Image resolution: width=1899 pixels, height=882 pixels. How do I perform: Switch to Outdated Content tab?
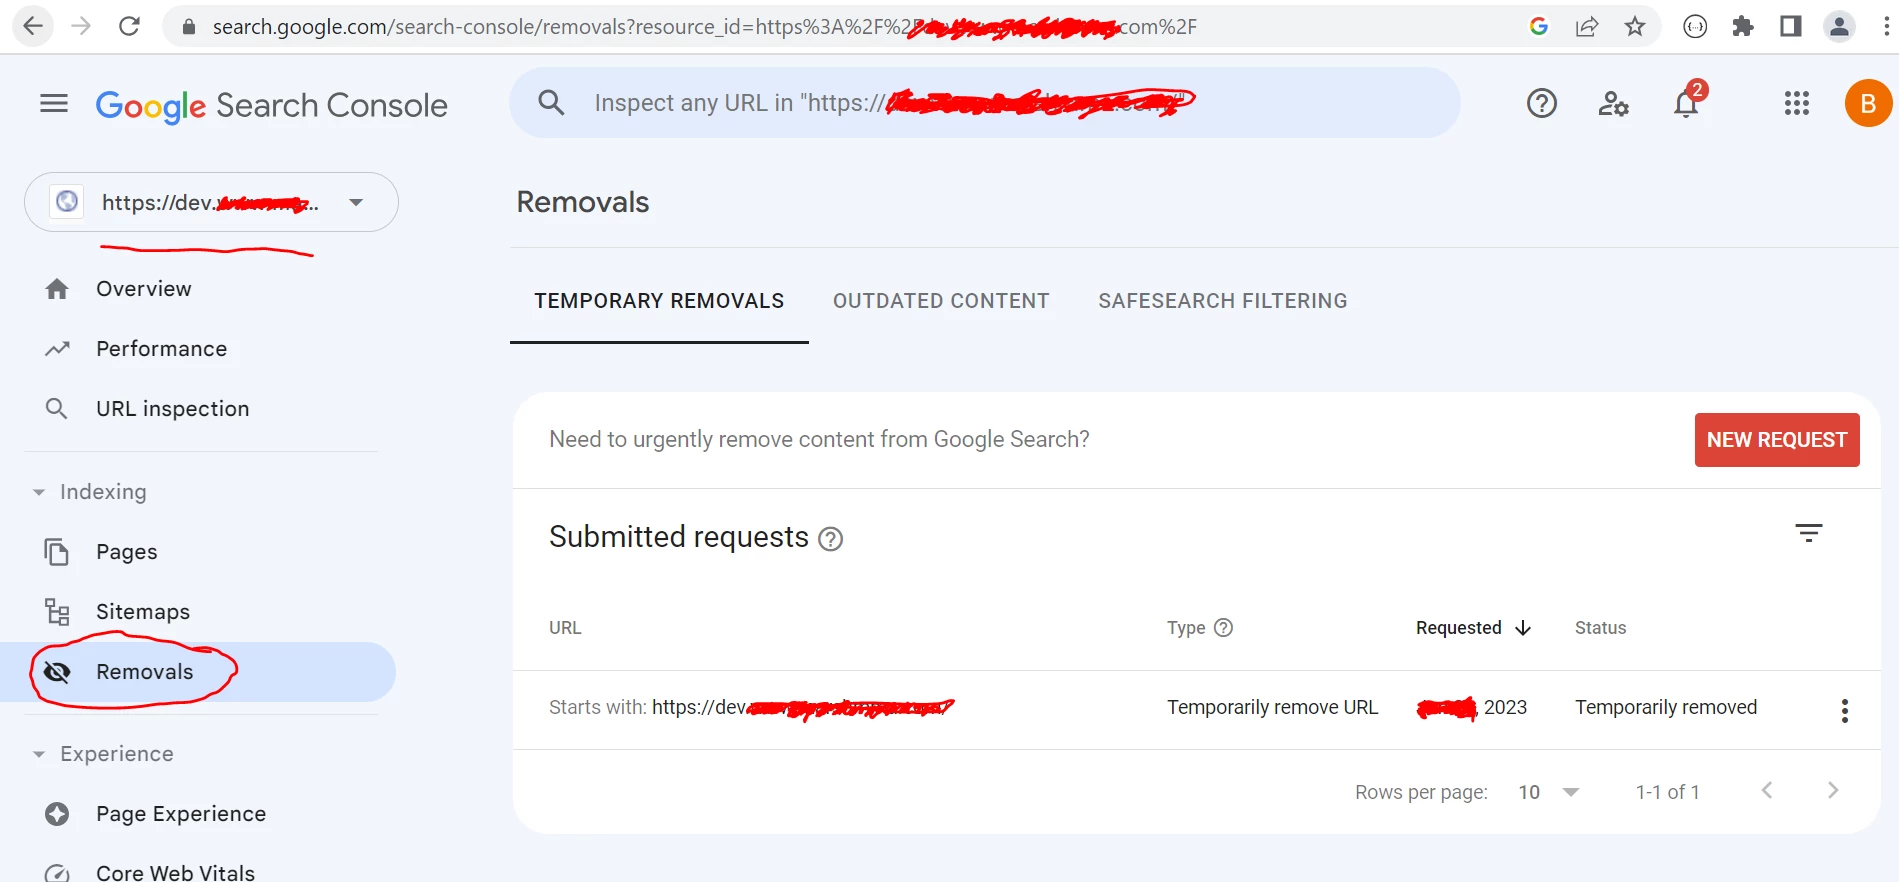pos(941,301)
